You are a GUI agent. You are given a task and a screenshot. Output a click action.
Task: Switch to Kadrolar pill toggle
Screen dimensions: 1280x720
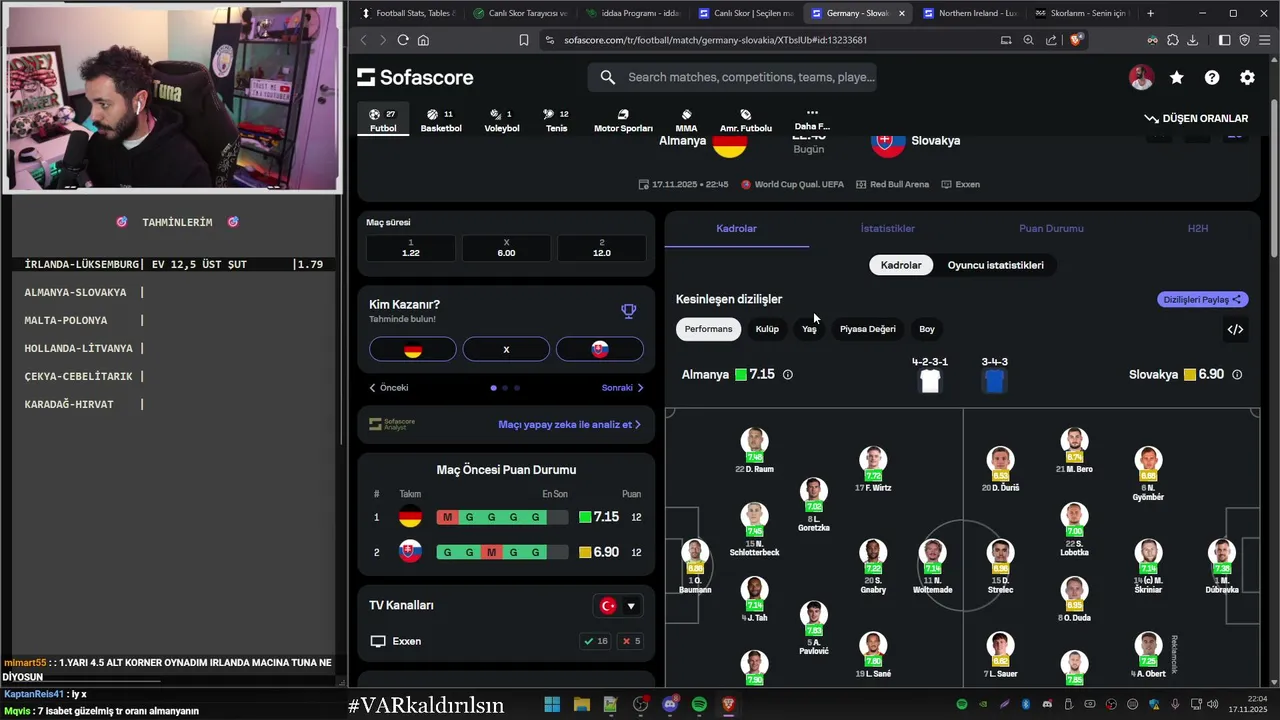point(901,265)
